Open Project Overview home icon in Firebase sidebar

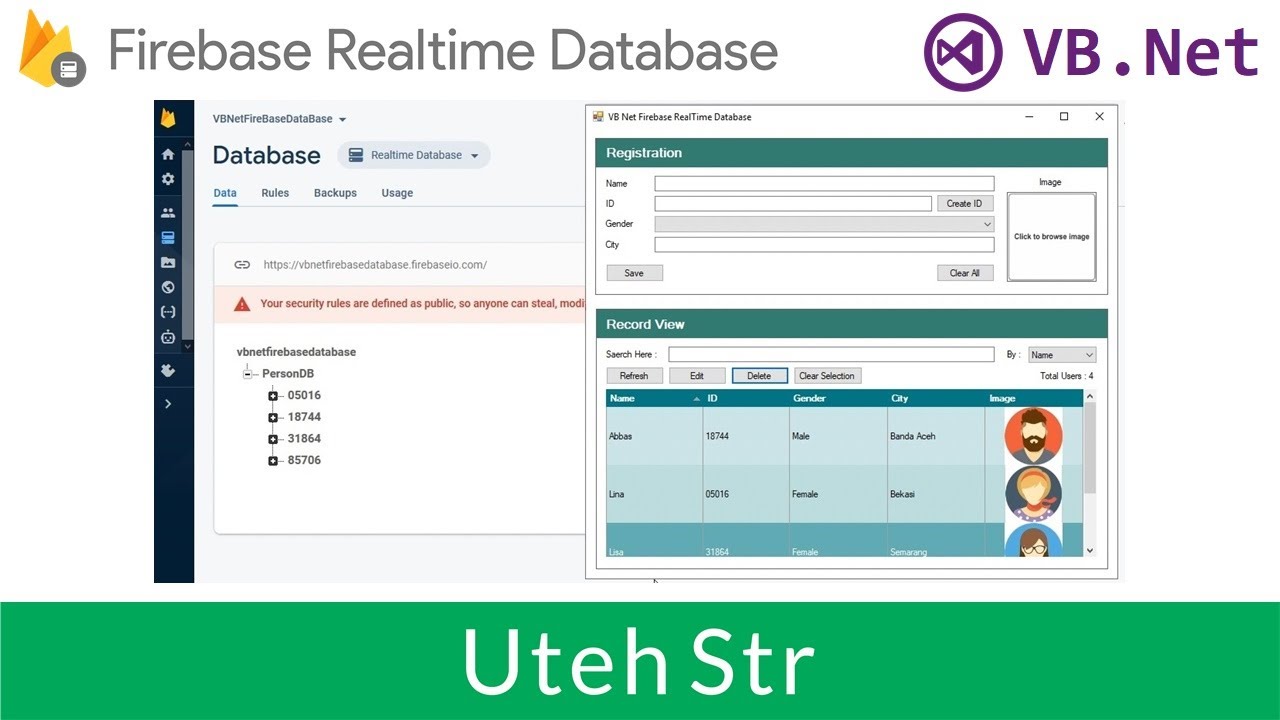point(168,154)
